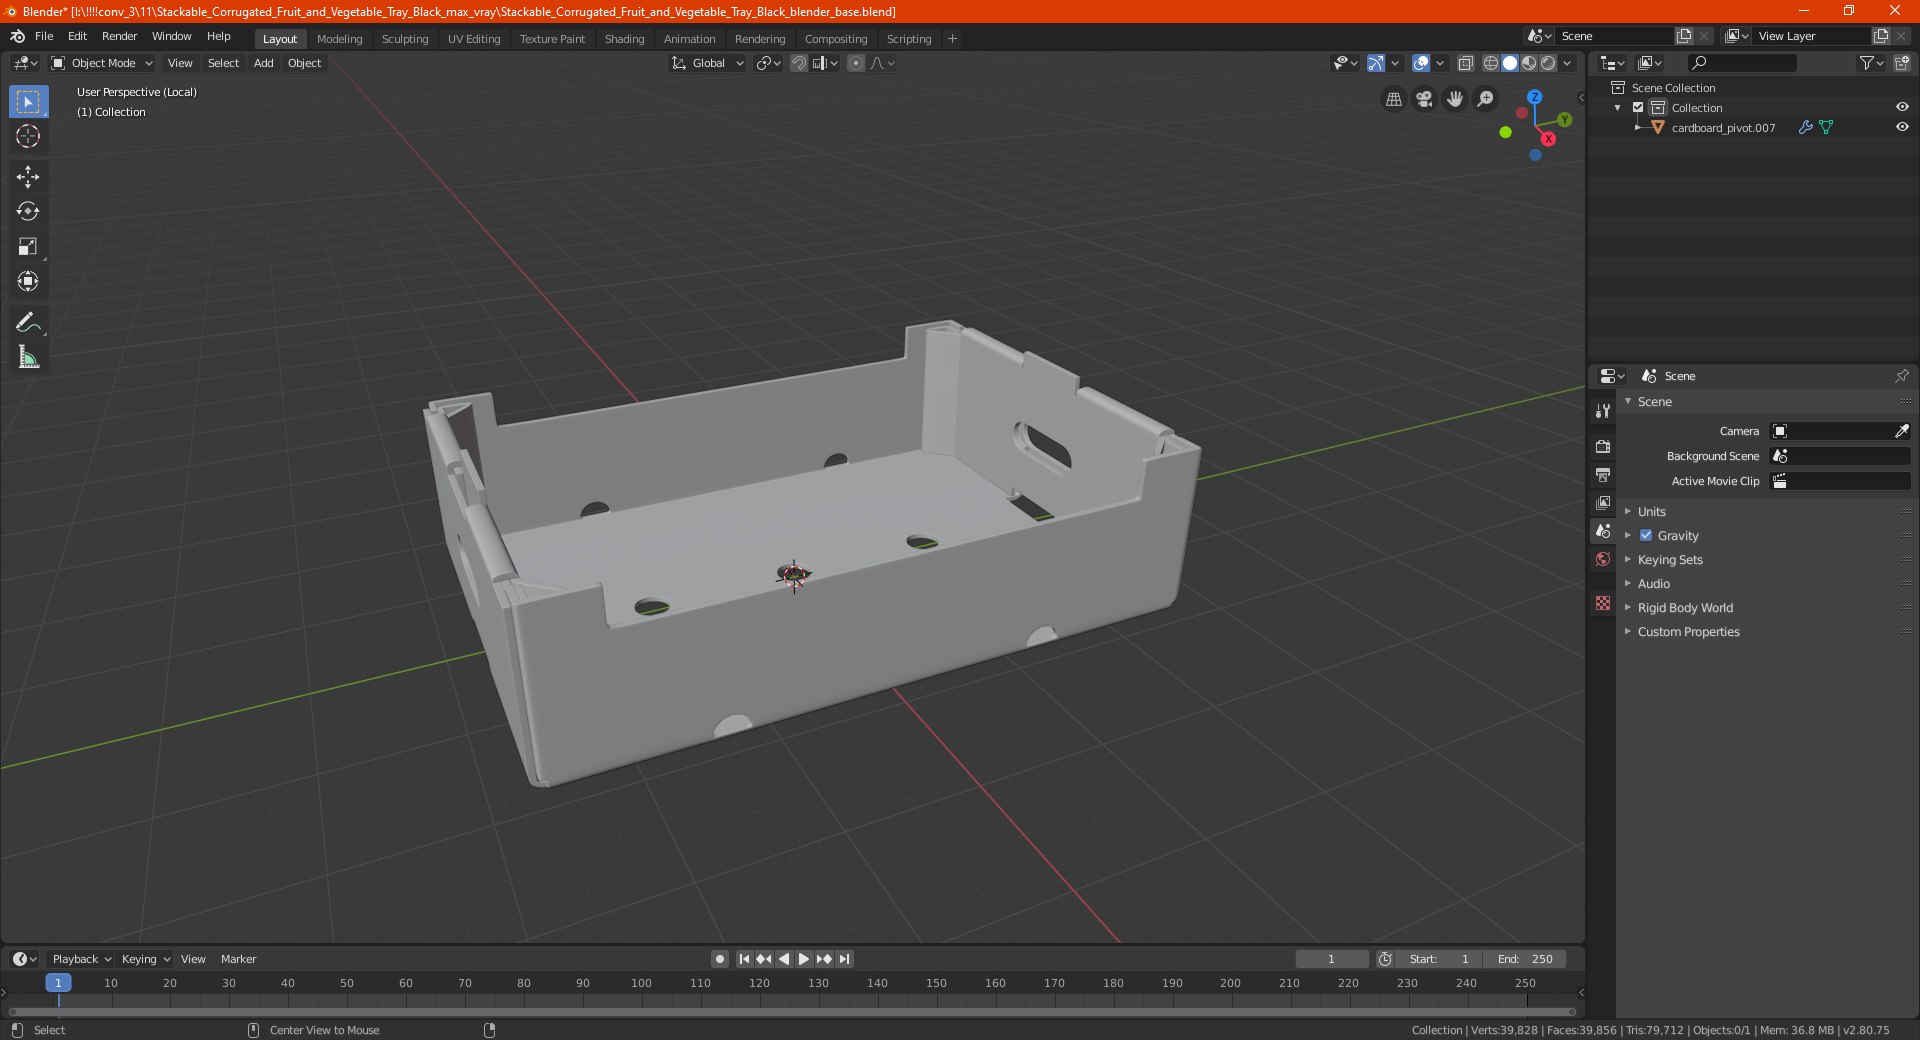Click the new collection icon in the outliner

(1901, 63)
